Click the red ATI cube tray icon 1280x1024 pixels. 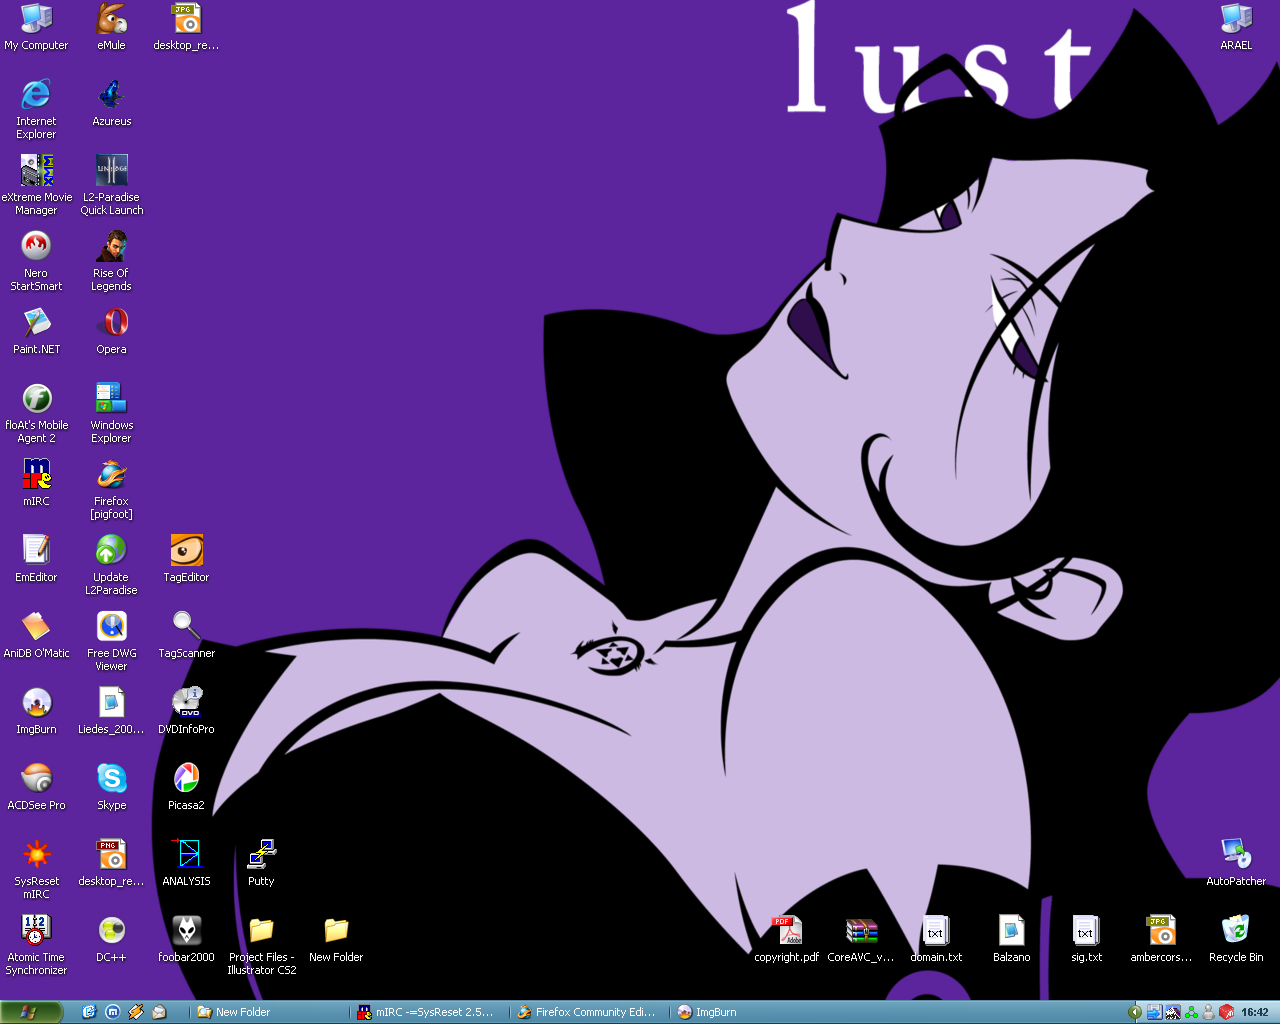1226,1012
